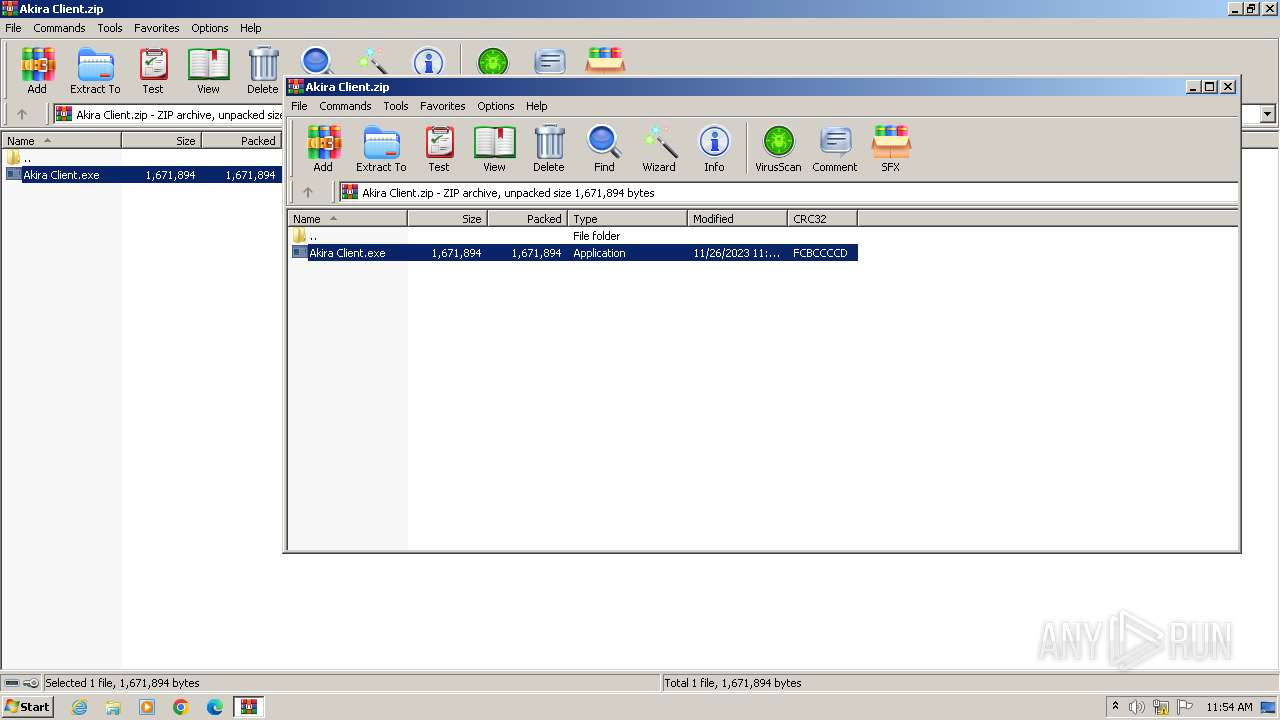Click Extract To in front window toolbar
The height and width of the screenshot is (720, 1280).
pos(381,148)
